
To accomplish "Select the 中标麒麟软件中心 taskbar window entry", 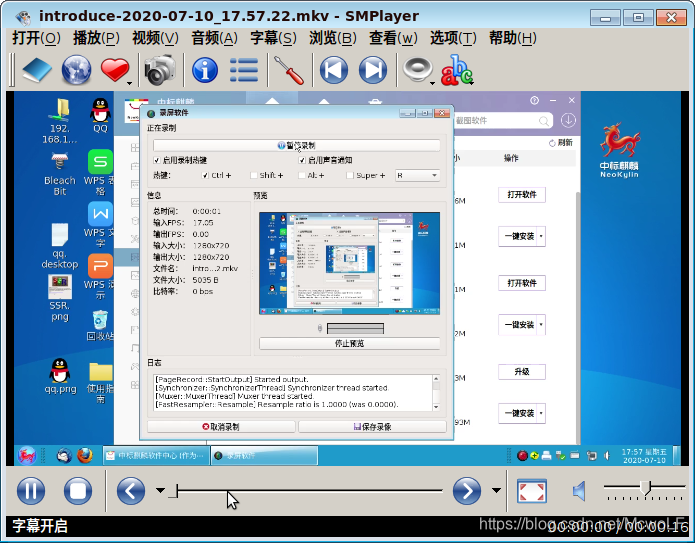I will coord(156,455).
